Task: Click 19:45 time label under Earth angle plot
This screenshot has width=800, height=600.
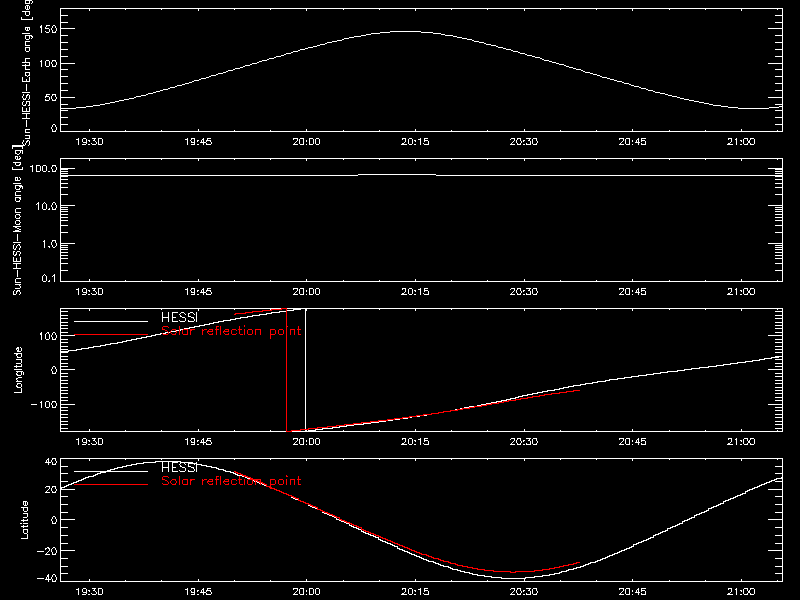Action: pos(198,142)
